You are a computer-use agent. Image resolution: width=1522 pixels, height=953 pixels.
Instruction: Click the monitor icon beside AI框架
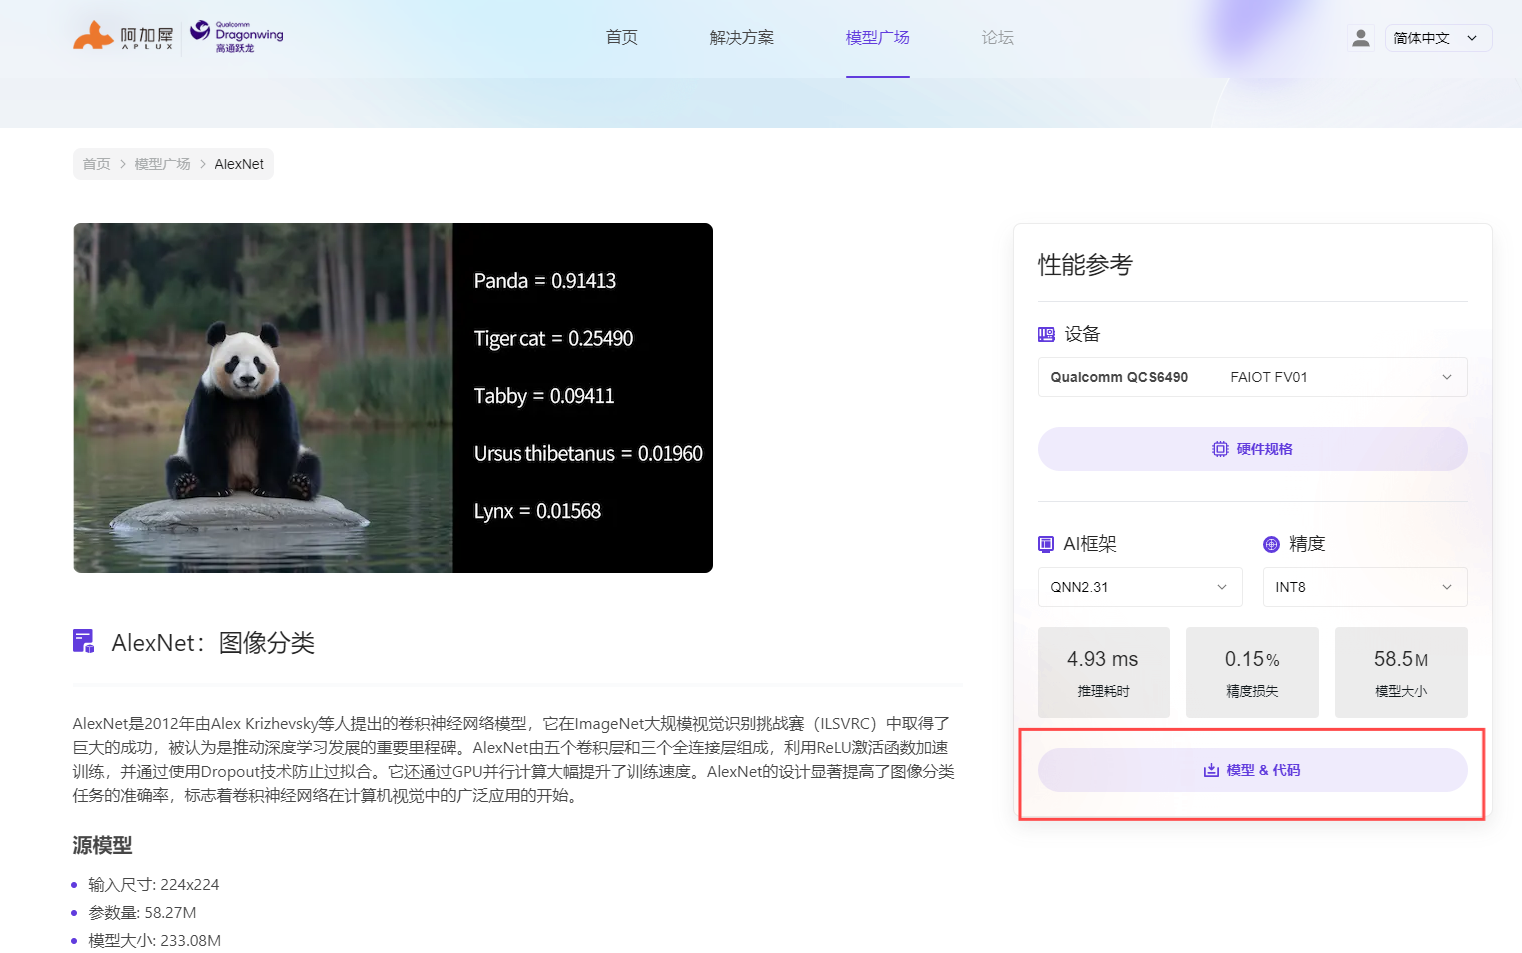(1044, 543)
